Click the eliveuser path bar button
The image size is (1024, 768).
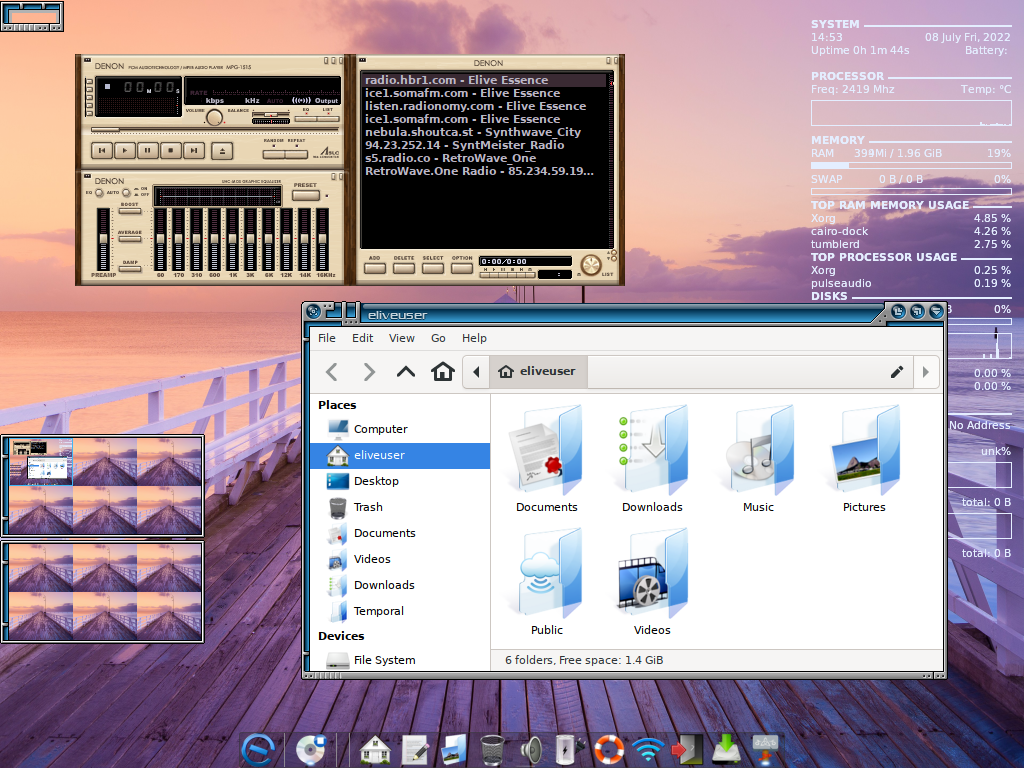(538, 372)
